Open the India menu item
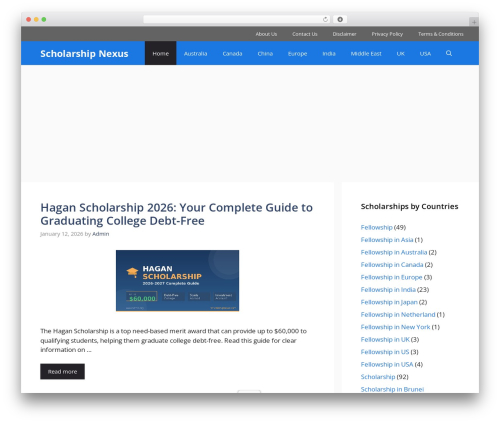Image resolution: width=500 pixels, height=423 pixels. [329, 53]
